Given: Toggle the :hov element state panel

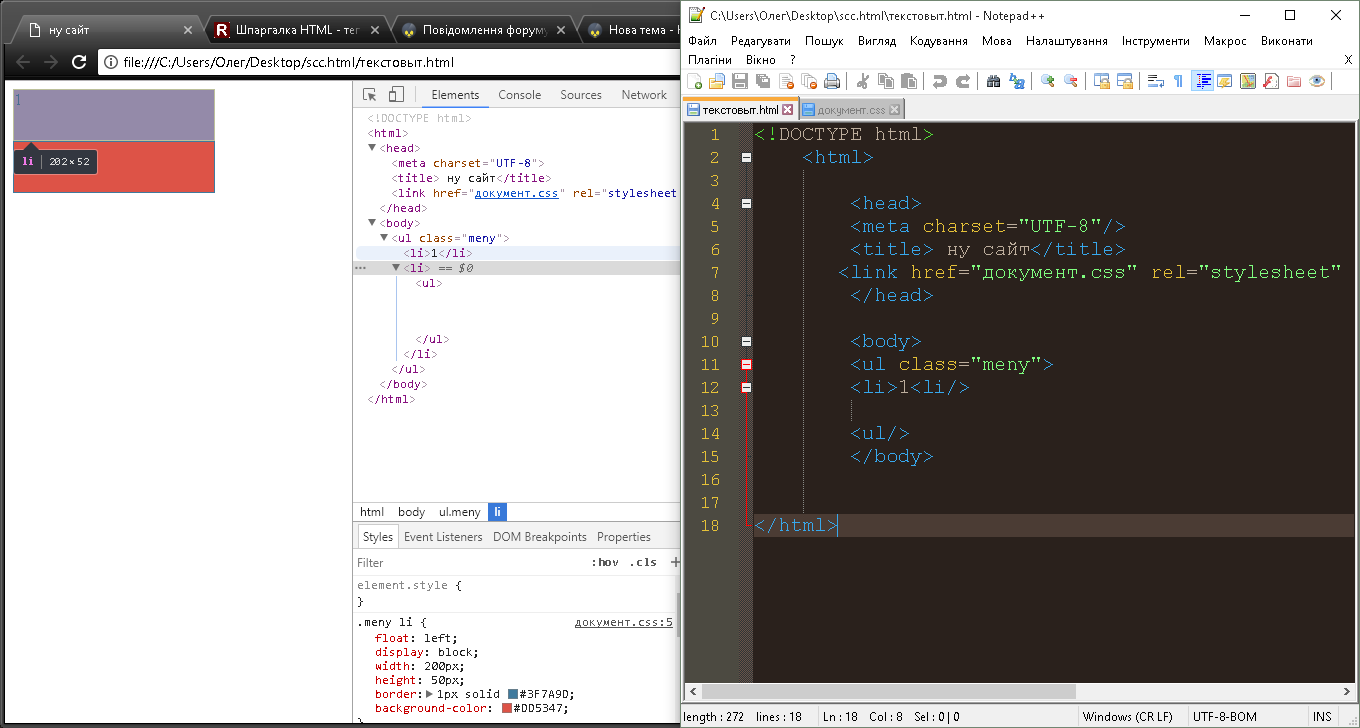Looking at the screenshot, I should [x=604, y=563].
